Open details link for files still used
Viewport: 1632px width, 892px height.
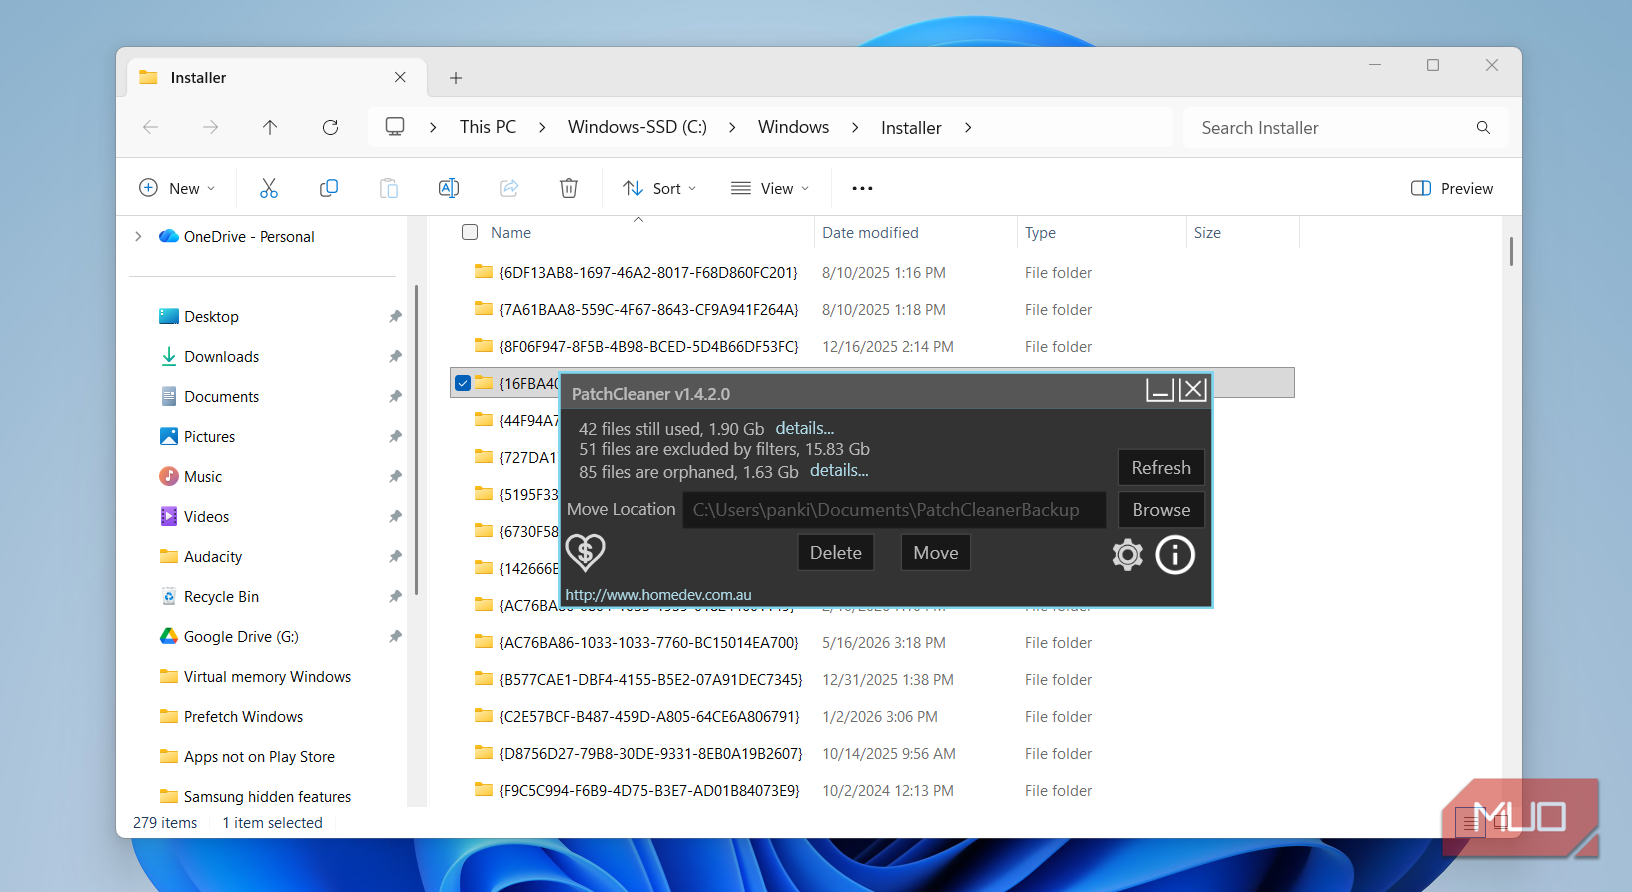(804, 428)
